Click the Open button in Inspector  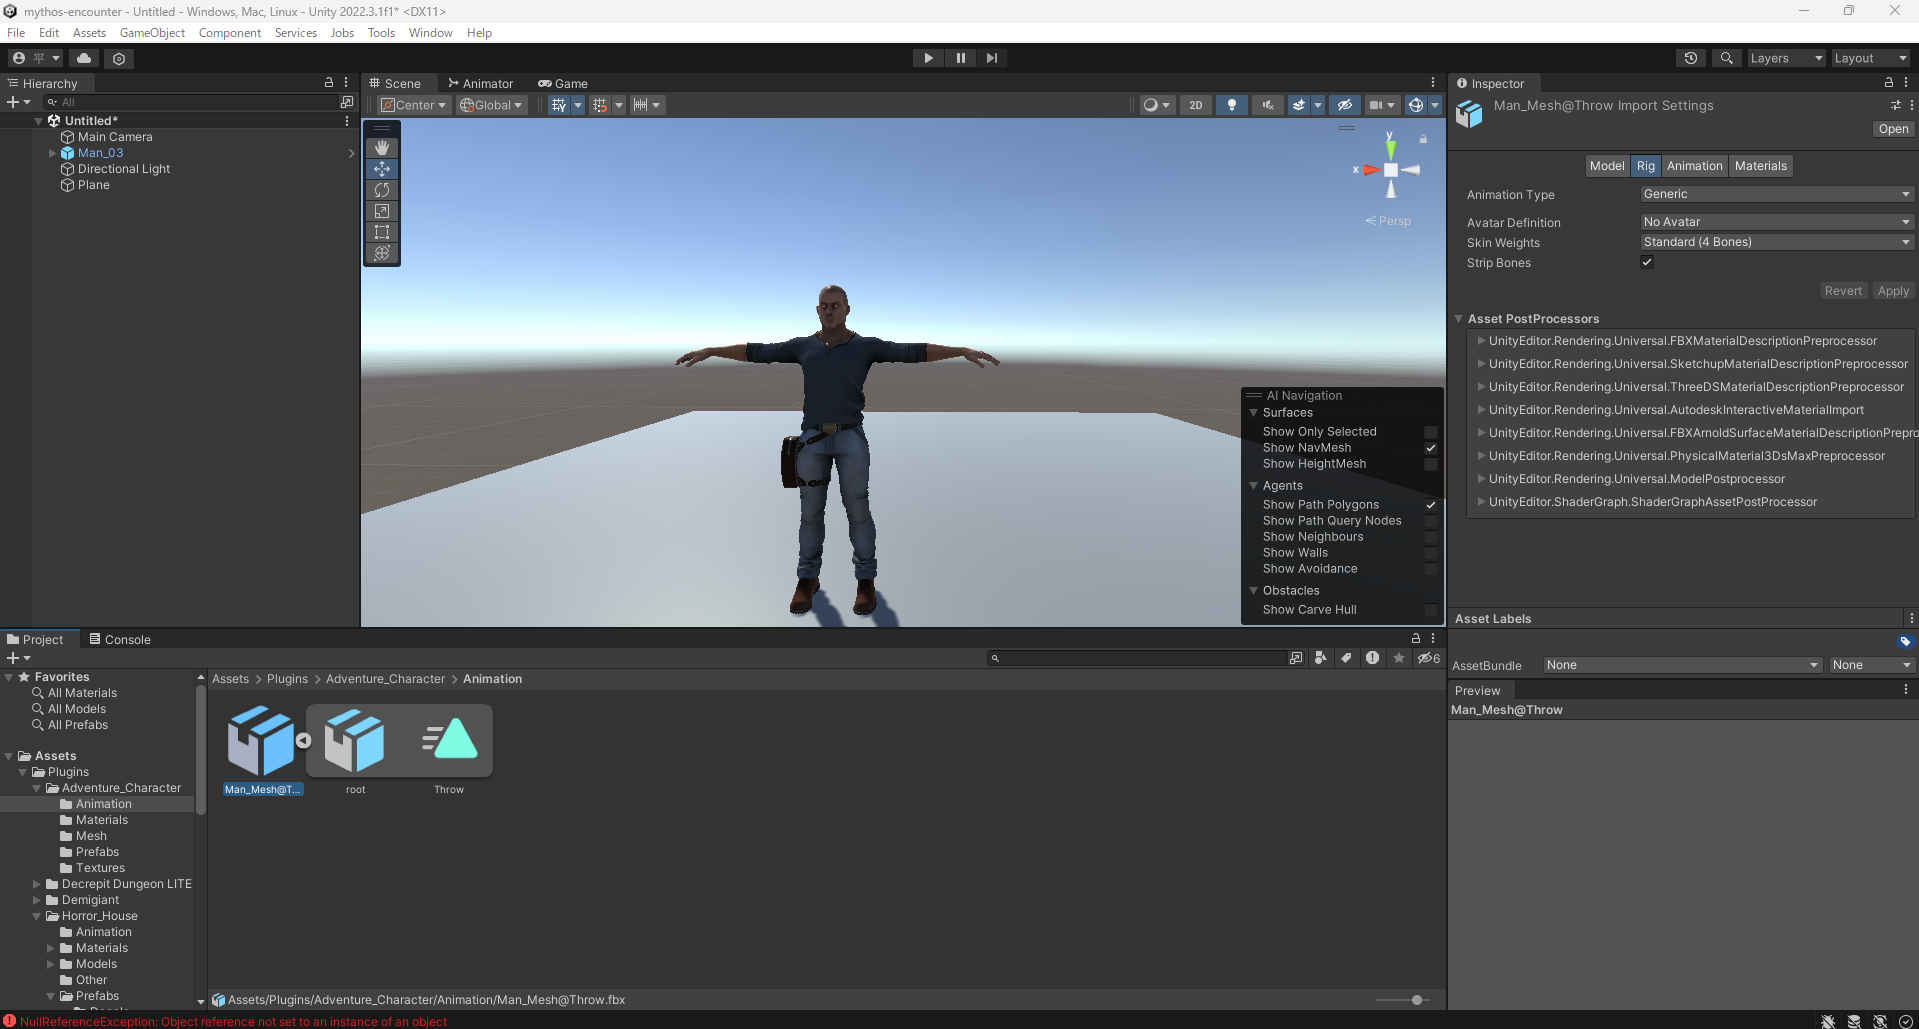pos(1892,129)
